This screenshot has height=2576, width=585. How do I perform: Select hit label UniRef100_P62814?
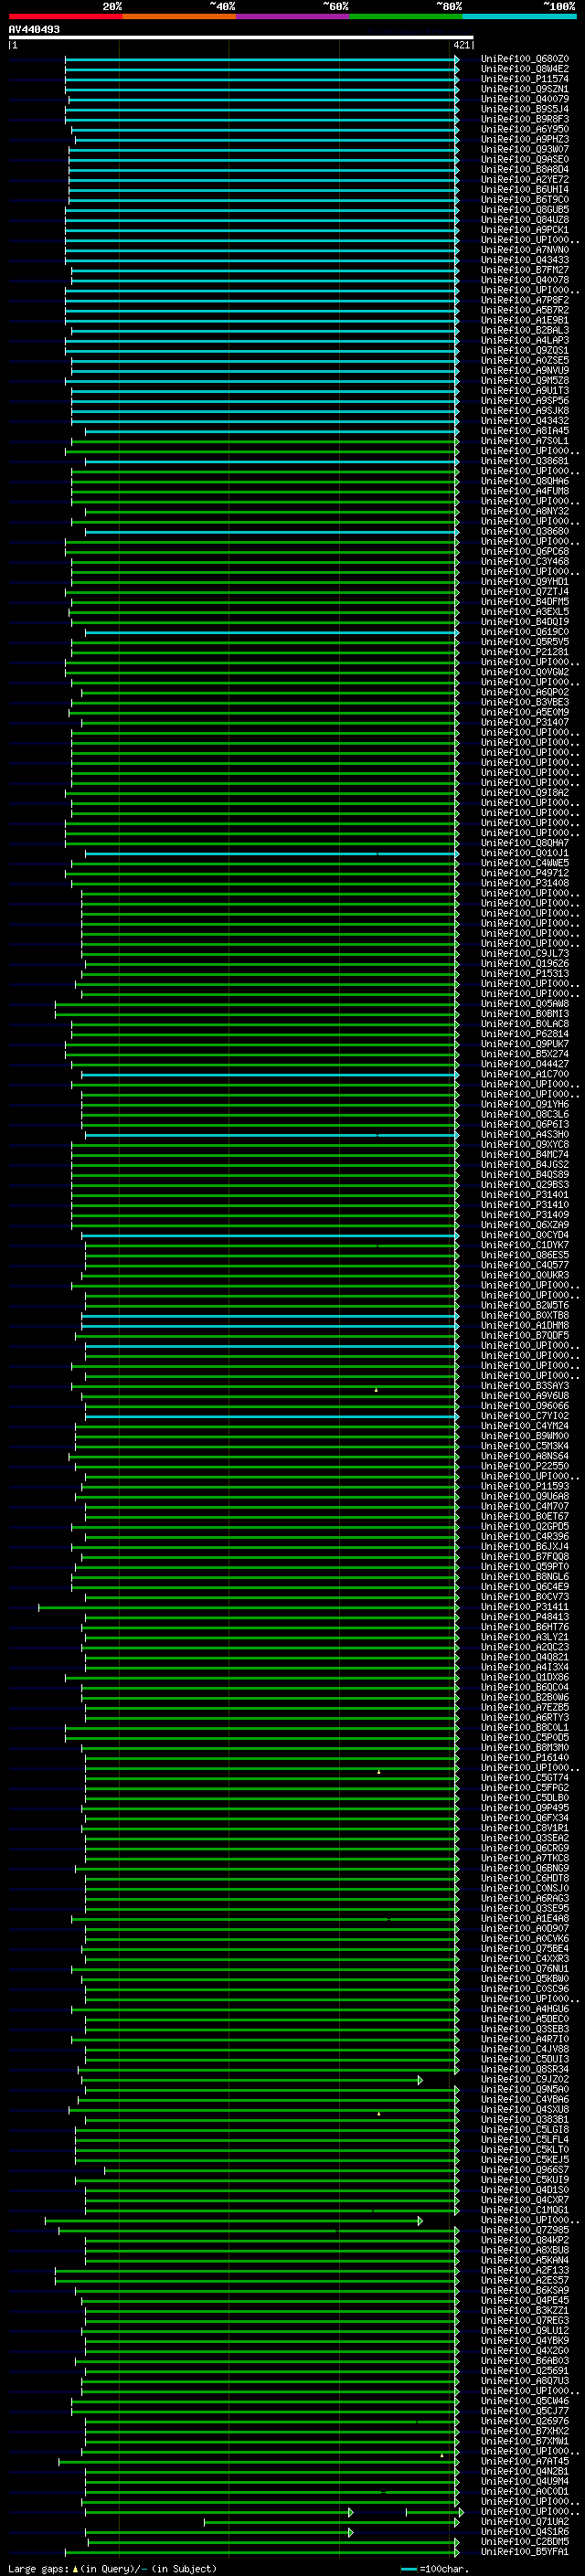point(525,1034)
